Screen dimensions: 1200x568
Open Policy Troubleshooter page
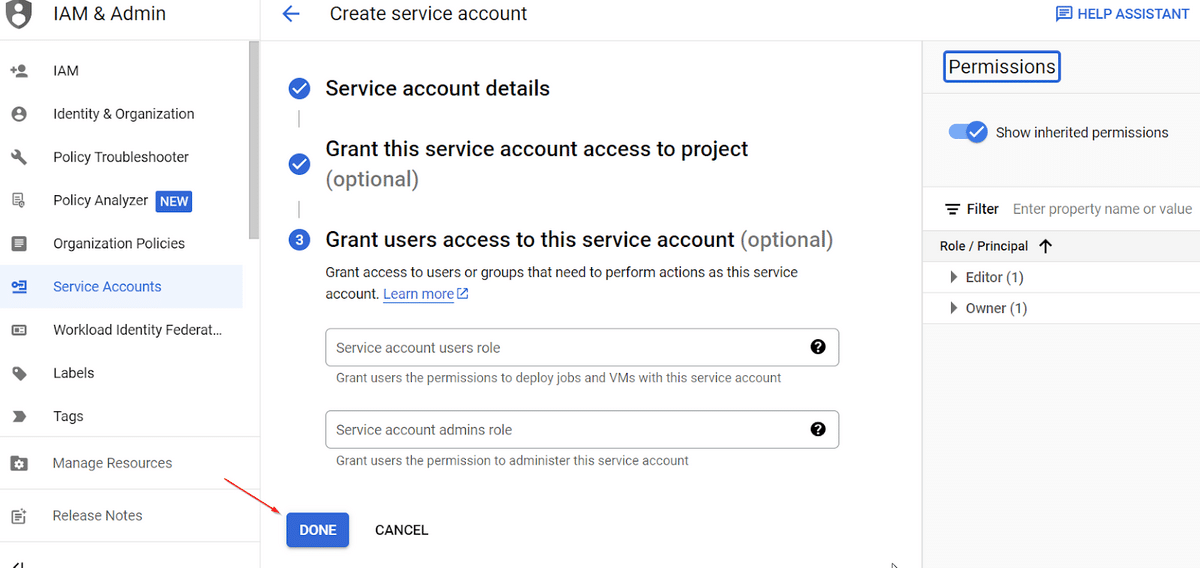(x=121, y=157)
